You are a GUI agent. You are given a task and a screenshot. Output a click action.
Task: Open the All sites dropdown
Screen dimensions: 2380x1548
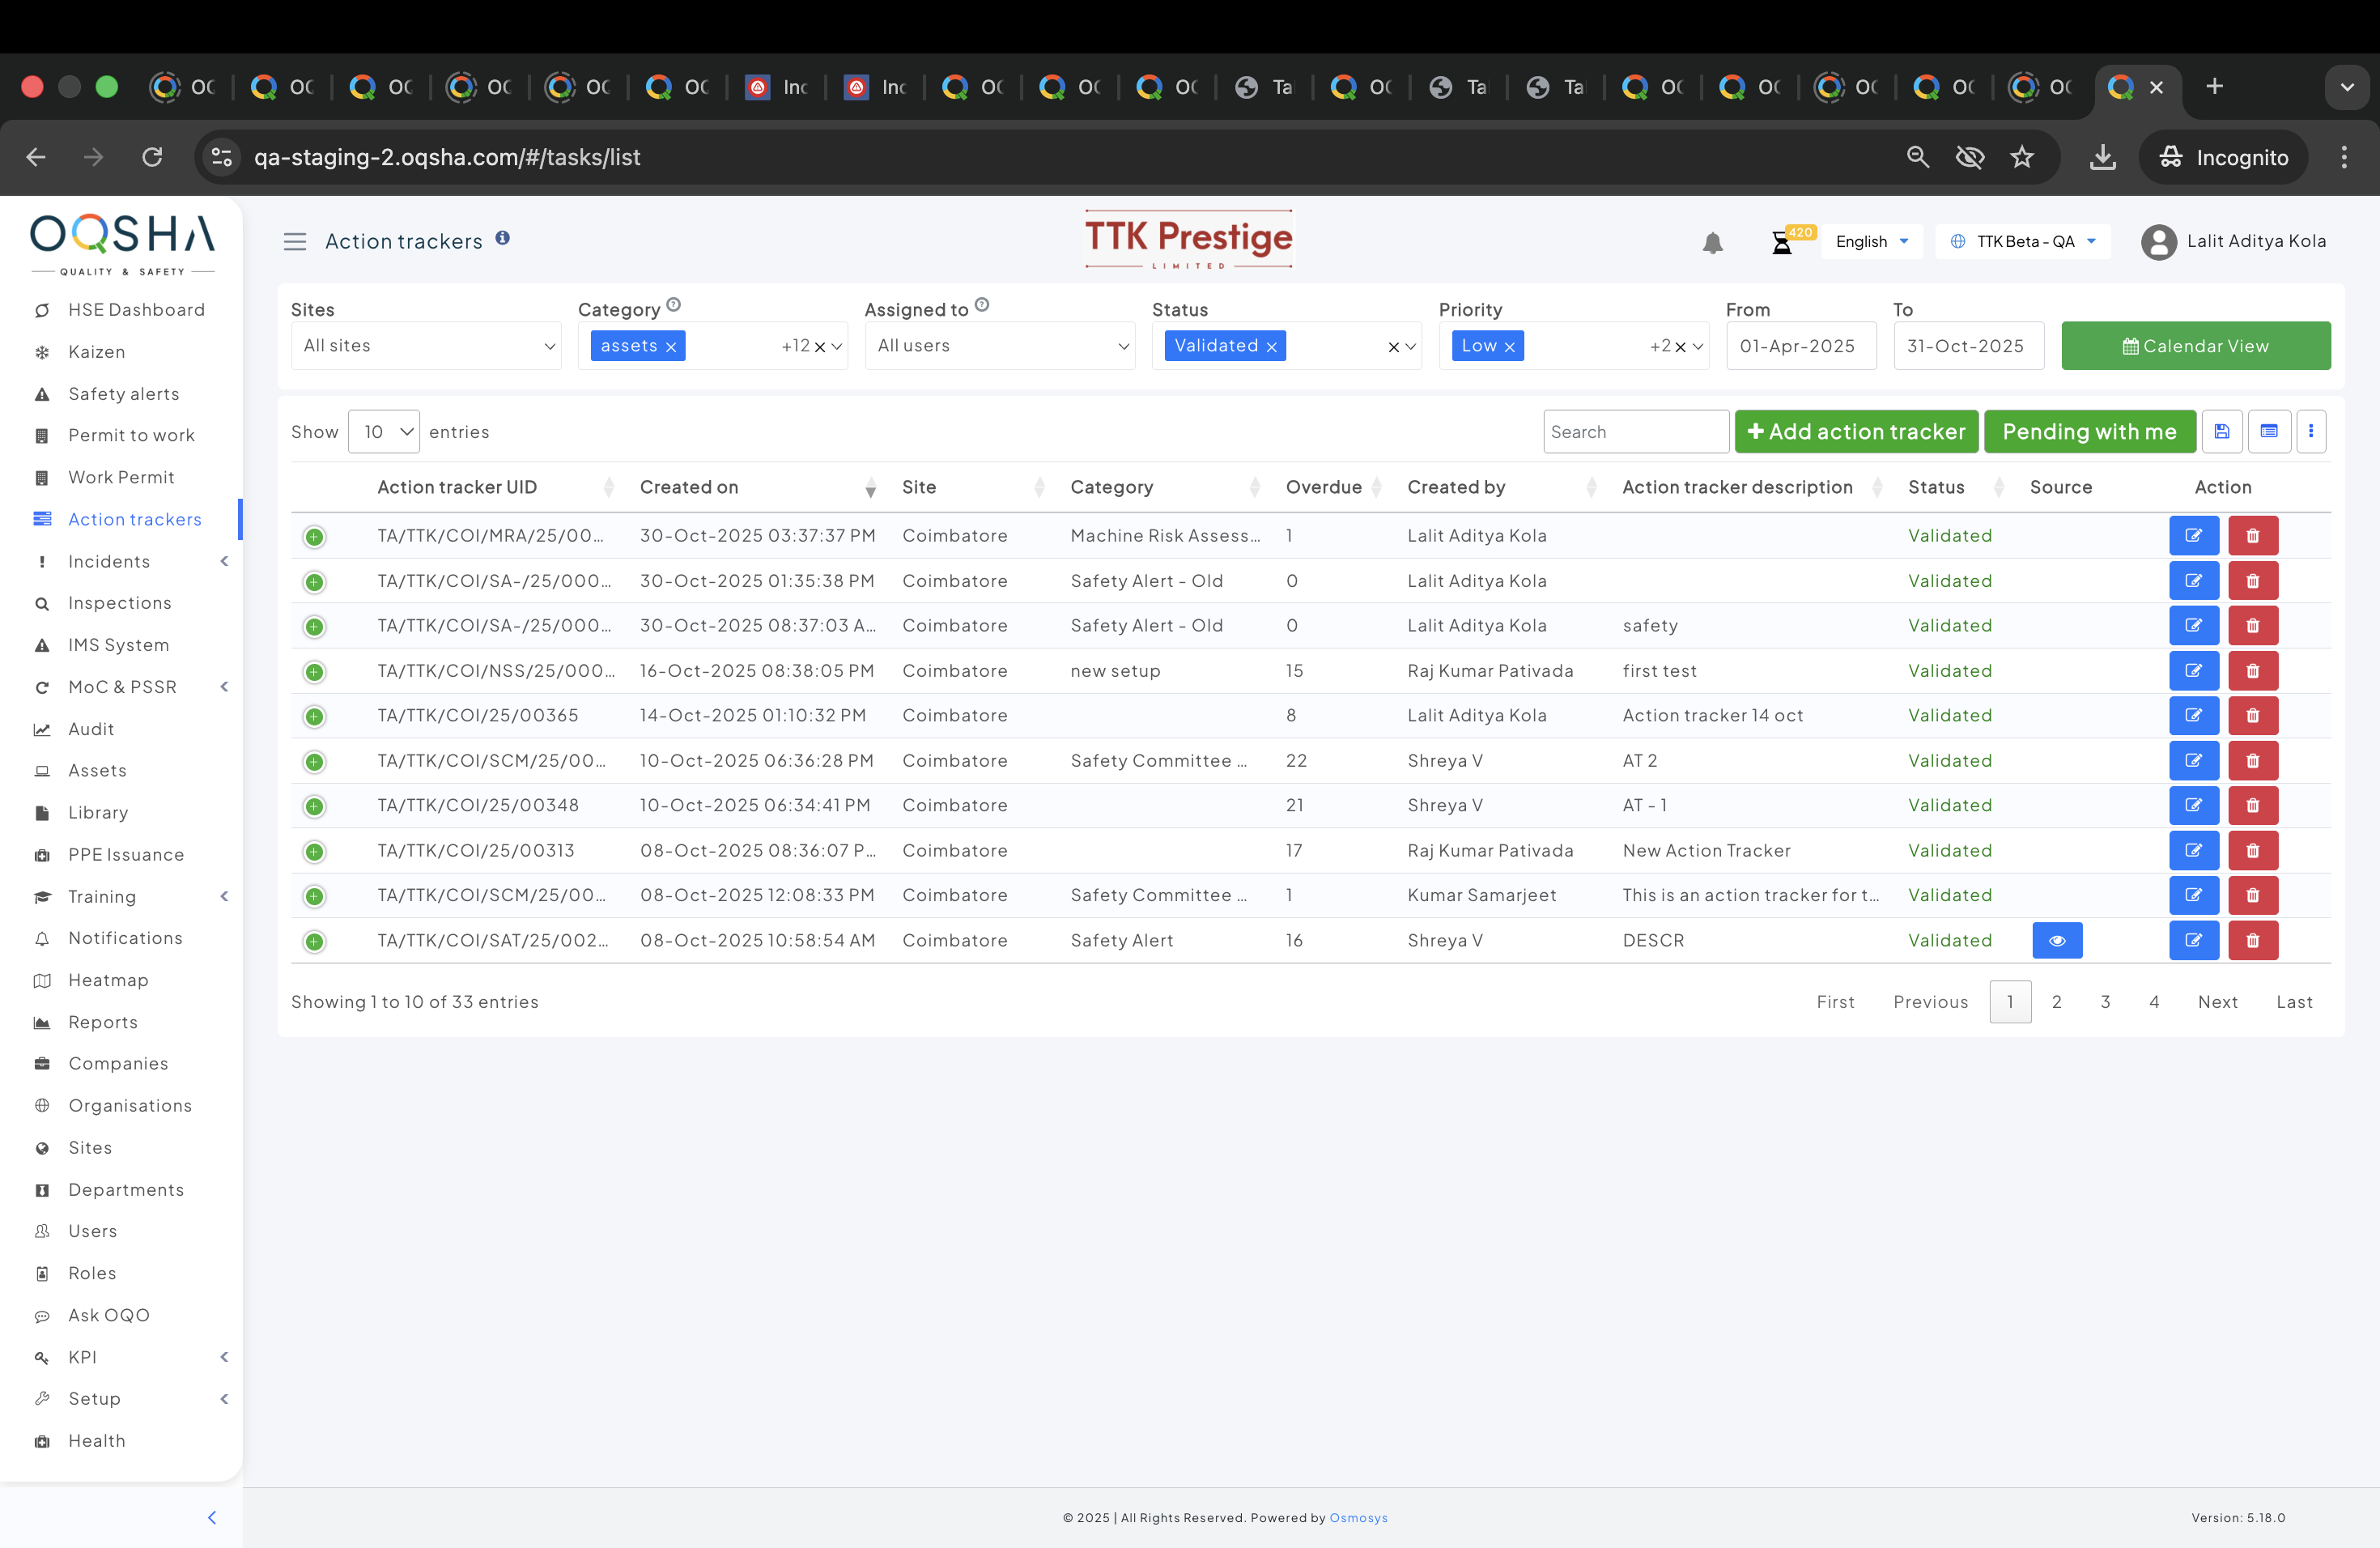(x=426, y=346)
